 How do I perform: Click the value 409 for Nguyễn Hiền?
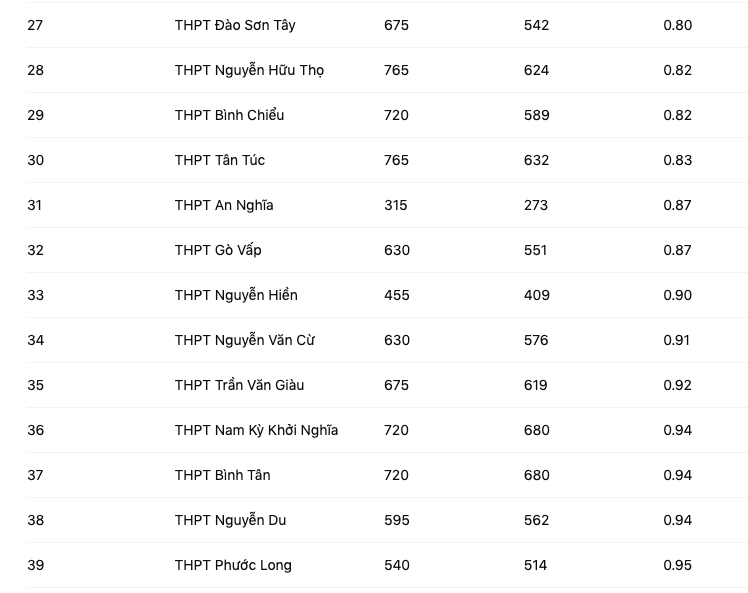(537, 295)
